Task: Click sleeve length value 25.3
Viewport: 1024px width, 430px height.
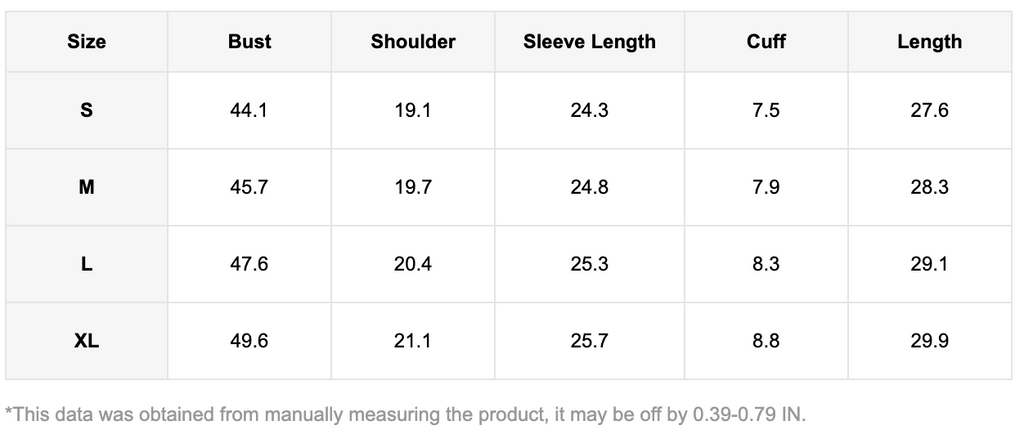Action: pyautogui.click(x=589, y=265)
